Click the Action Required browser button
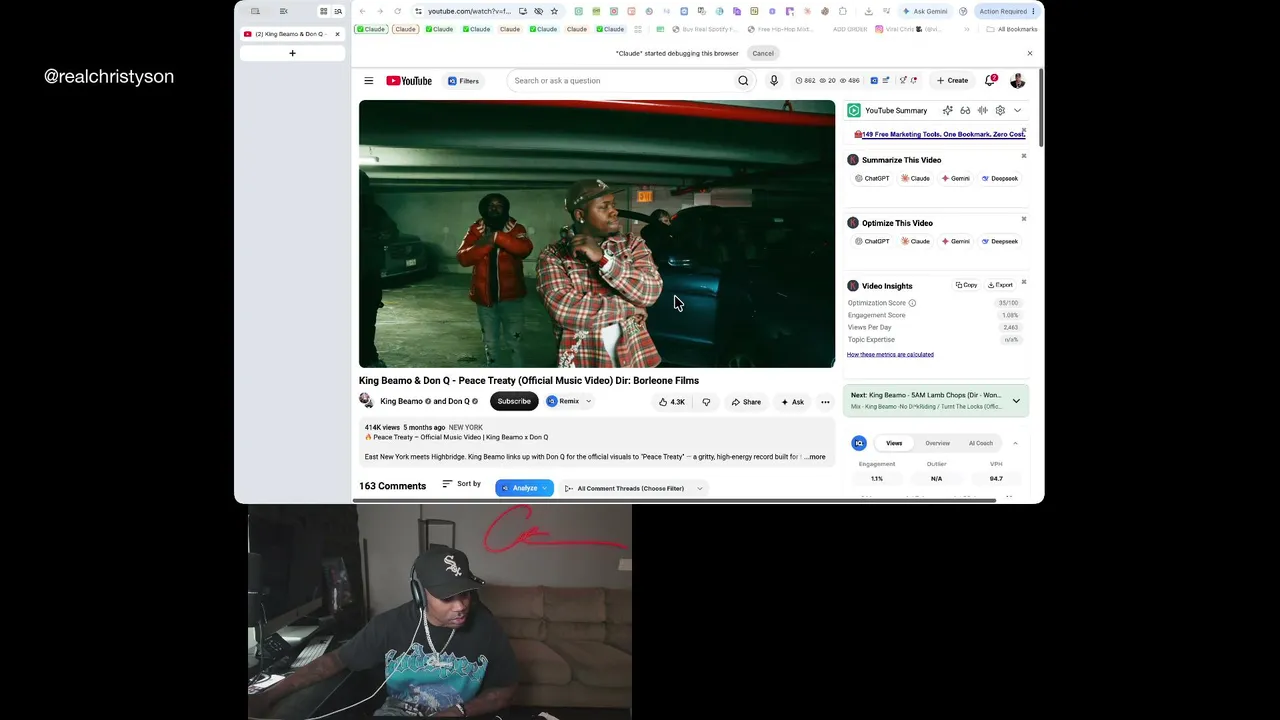The height and width of the screenshot is (720, 1280). point(1007,11)
